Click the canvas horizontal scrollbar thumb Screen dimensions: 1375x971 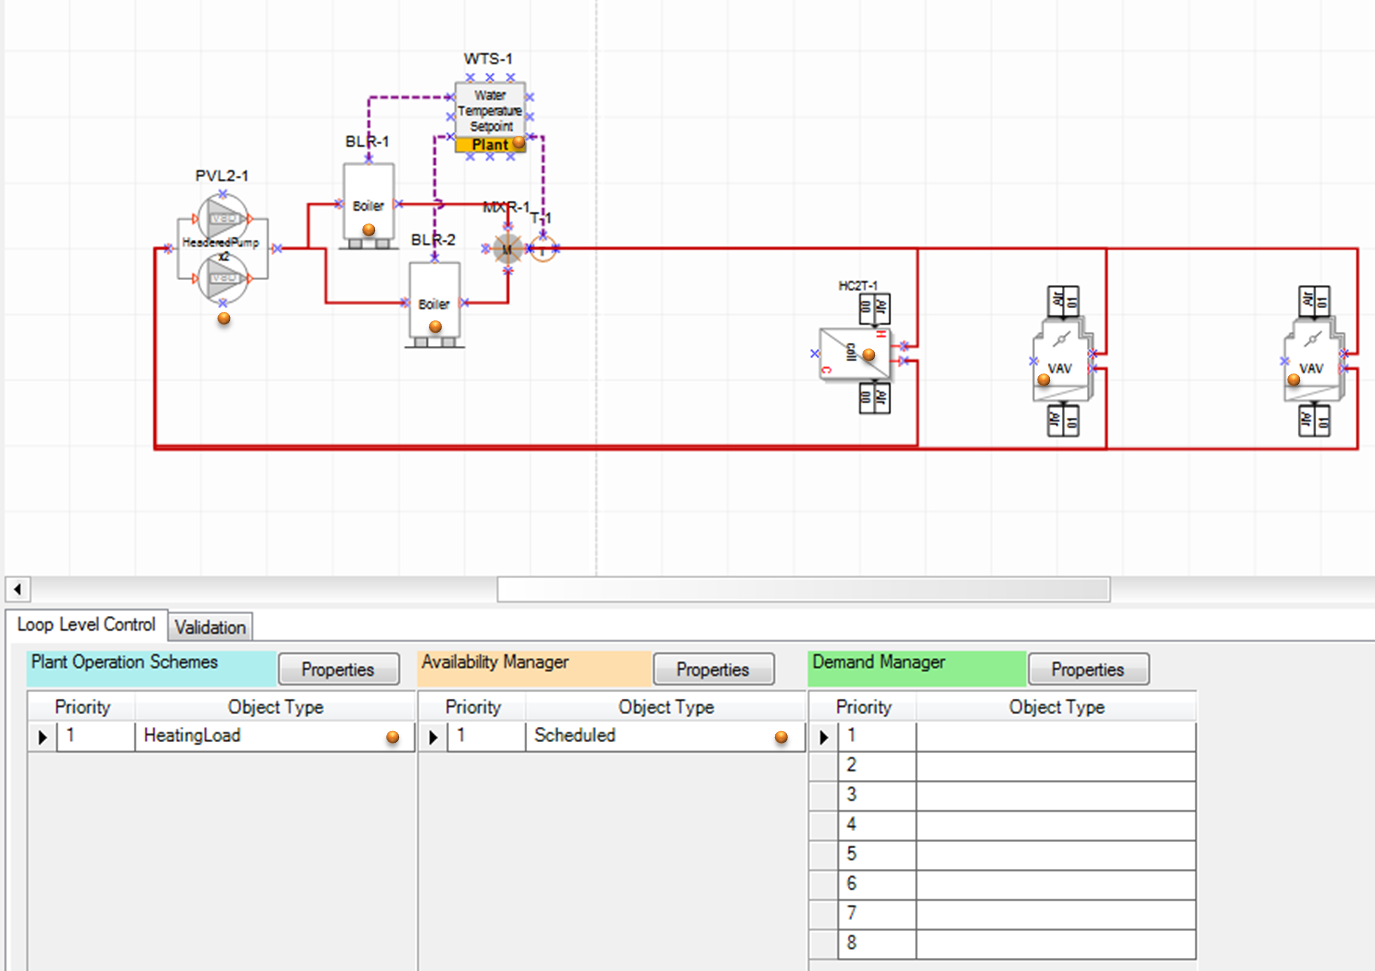point(803,589)
